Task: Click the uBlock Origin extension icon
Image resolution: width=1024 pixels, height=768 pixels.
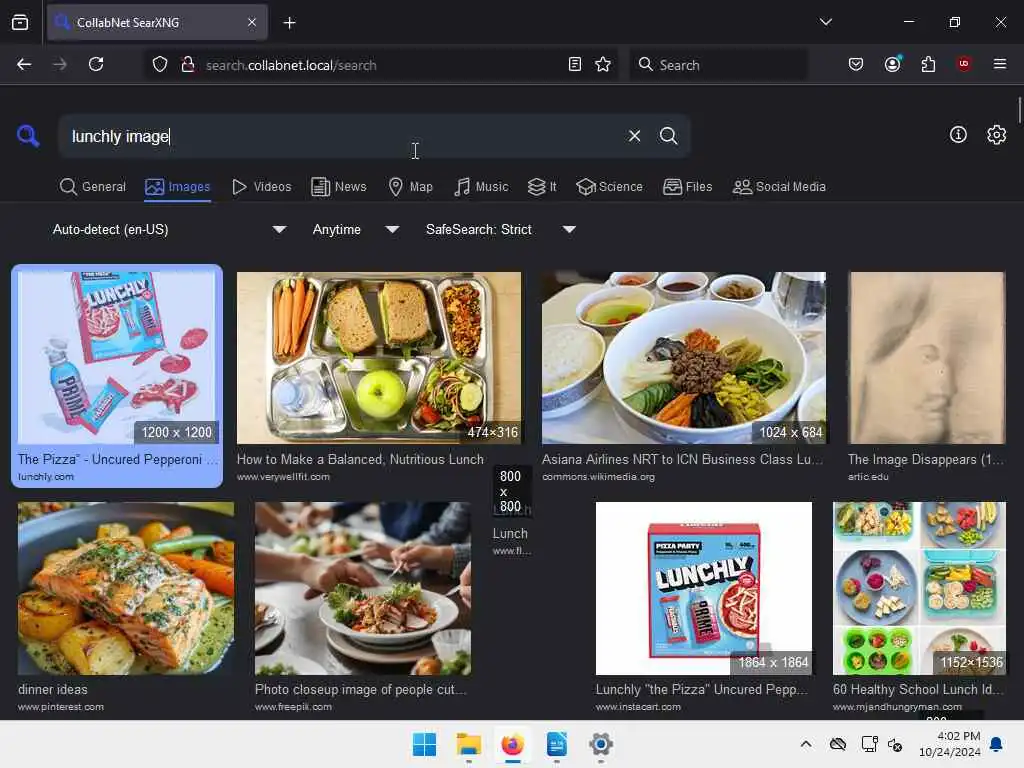Action: click(964, 64)
